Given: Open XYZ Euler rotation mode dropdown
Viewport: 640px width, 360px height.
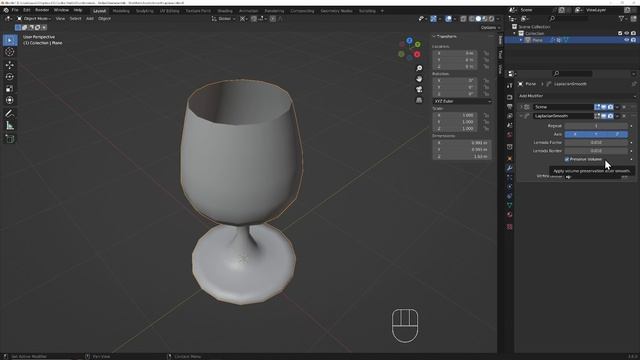Looking at the screenshot, I should click(462, 101).
